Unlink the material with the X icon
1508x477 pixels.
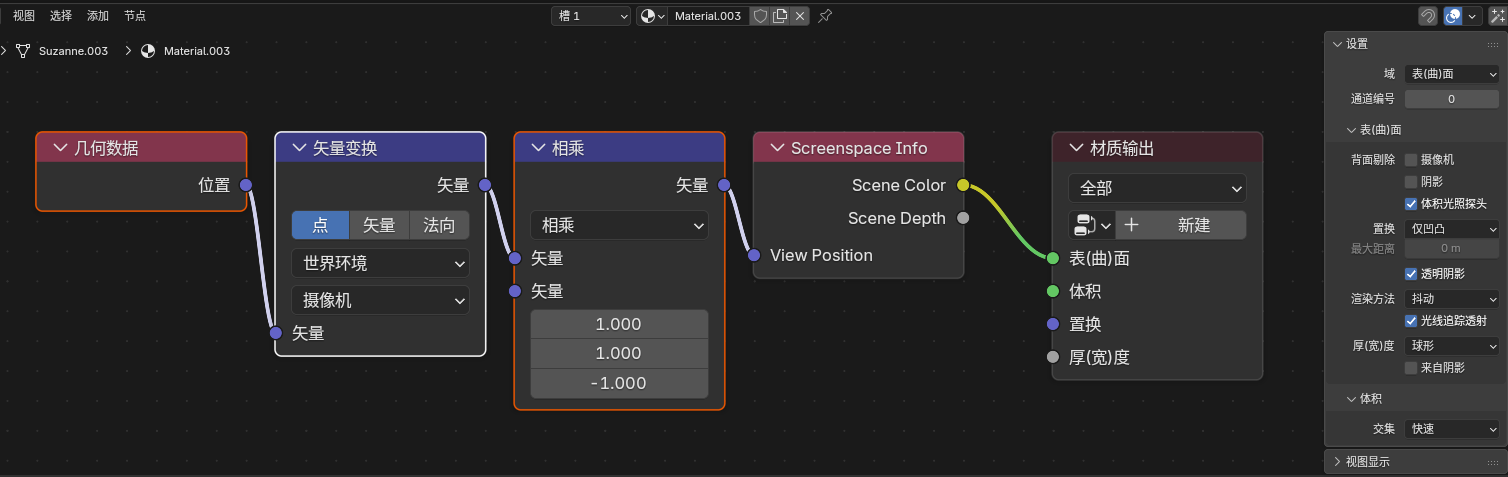pos(799,16)
